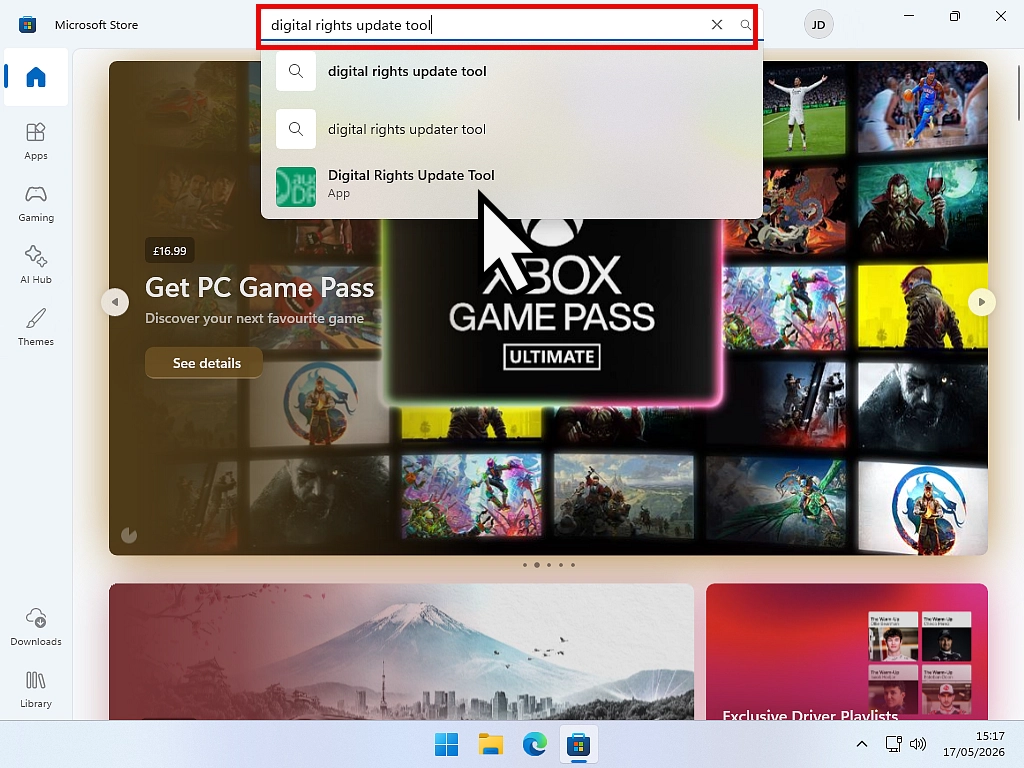Click the Microsoft Store taskbar icon
Image resolution: width=1024 pixels, height=768 pixels.
click(579, 744)
